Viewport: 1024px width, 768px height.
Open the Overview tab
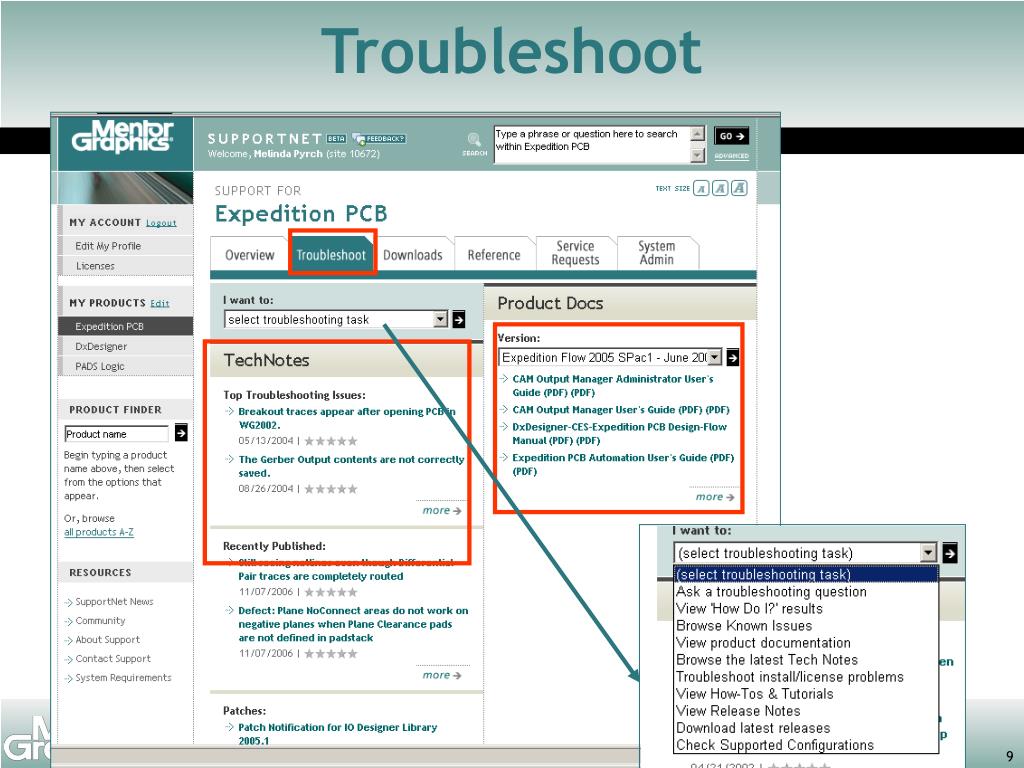[x=249, y=255]
